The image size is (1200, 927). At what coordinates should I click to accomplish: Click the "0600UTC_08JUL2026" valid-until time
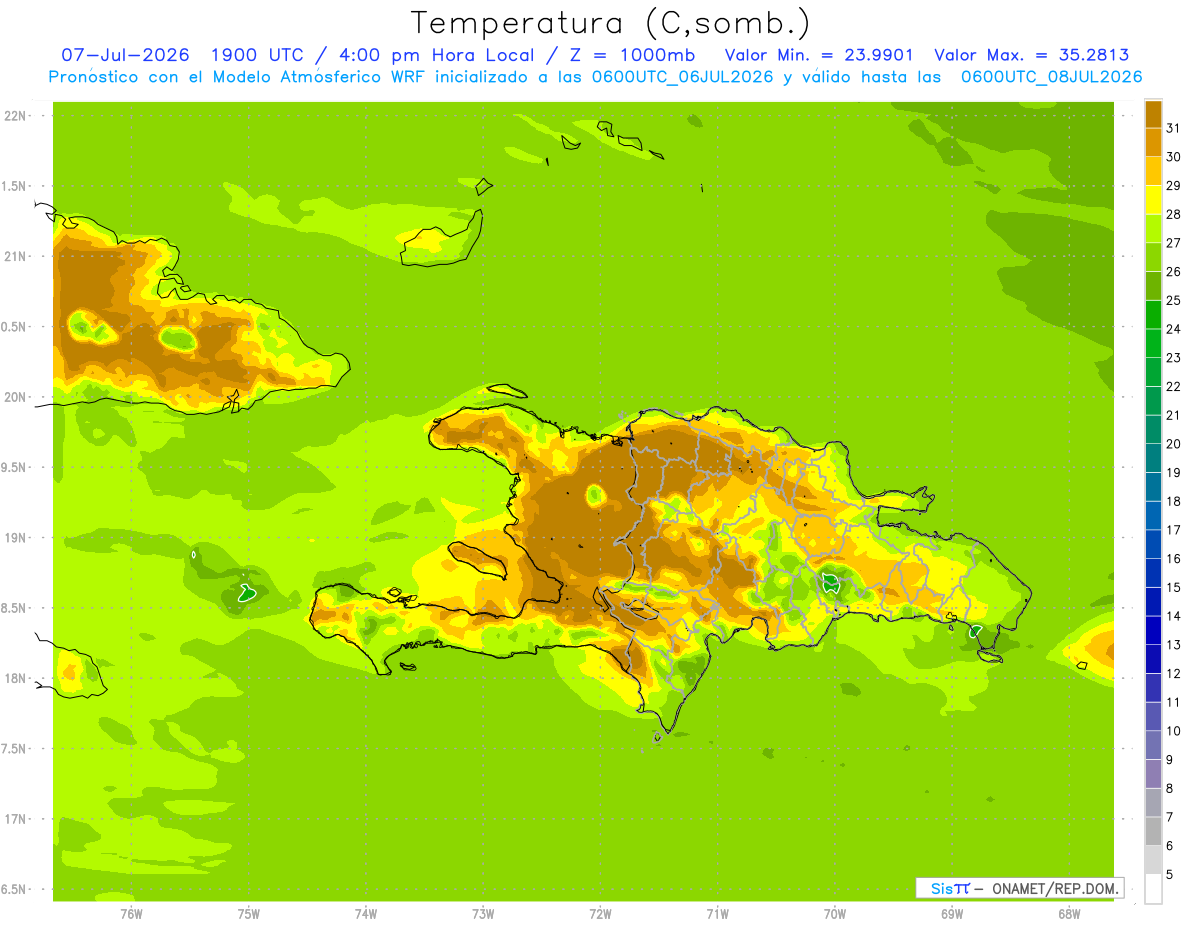tap(1052, 77)
